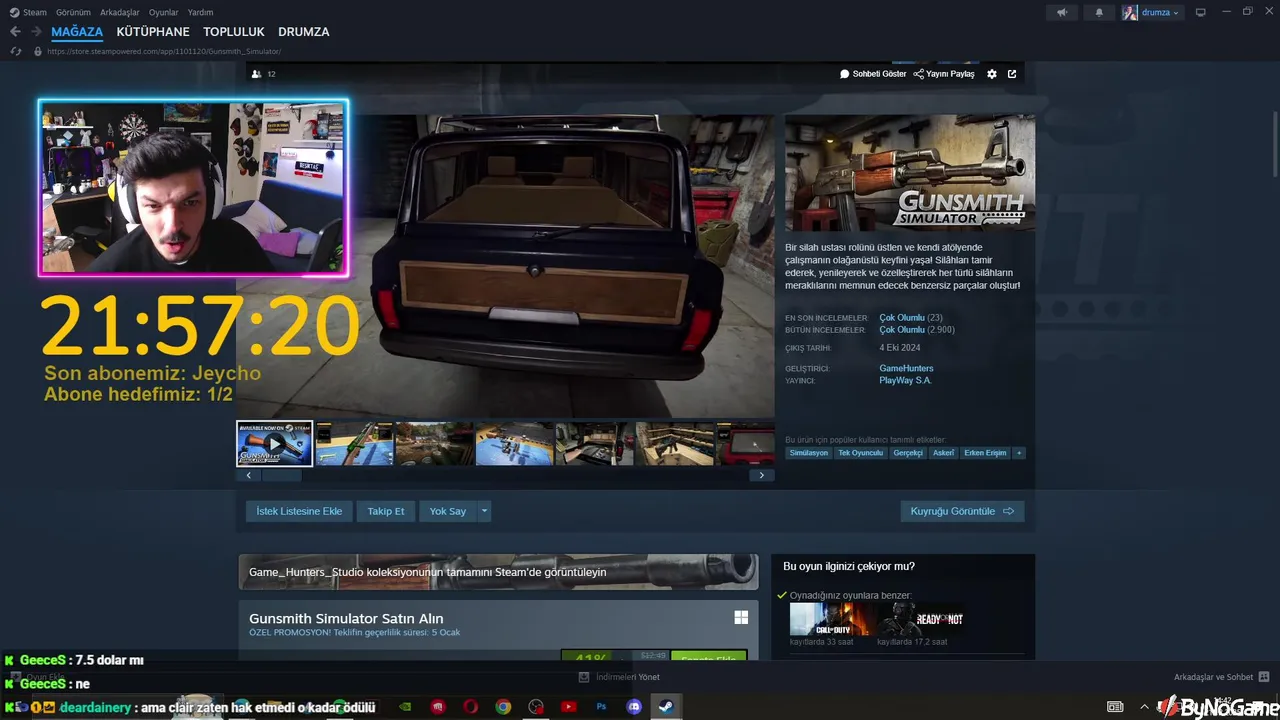Open the Arkadaşlar menu
The image size is (1280, 720).
tap(120, 12)
